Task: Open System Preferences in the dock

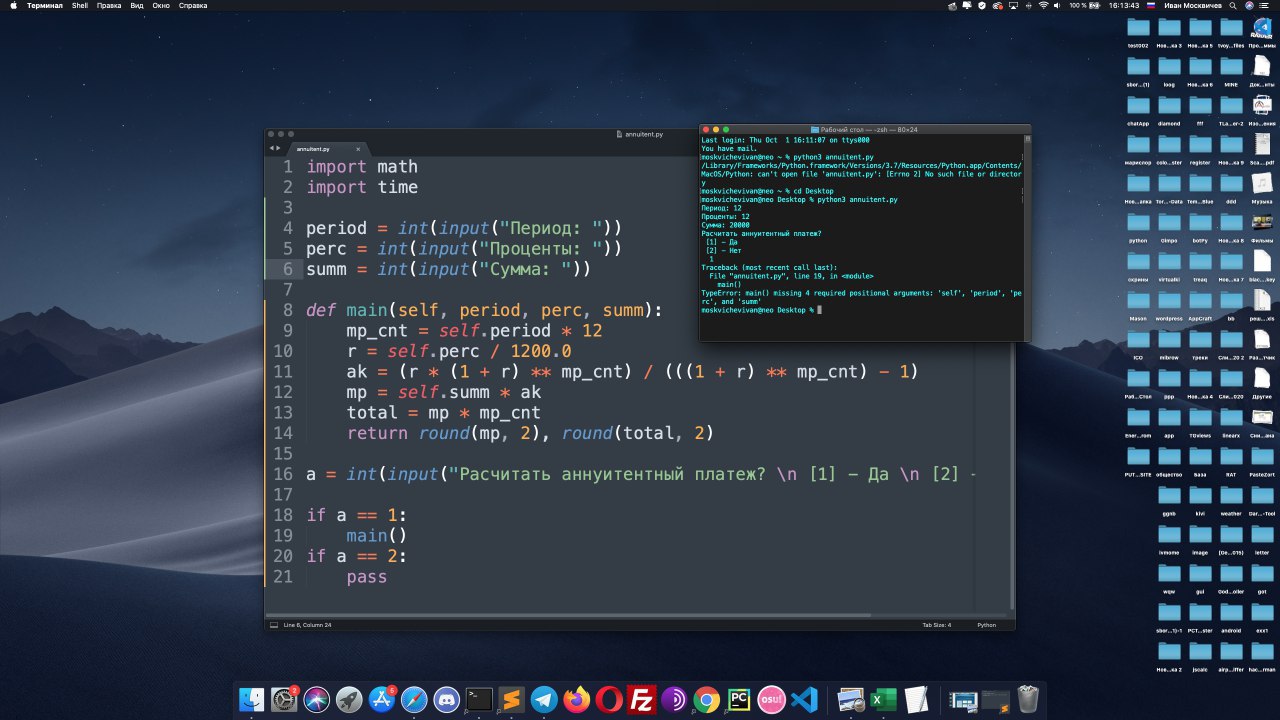Action: [x=285, y=699]
